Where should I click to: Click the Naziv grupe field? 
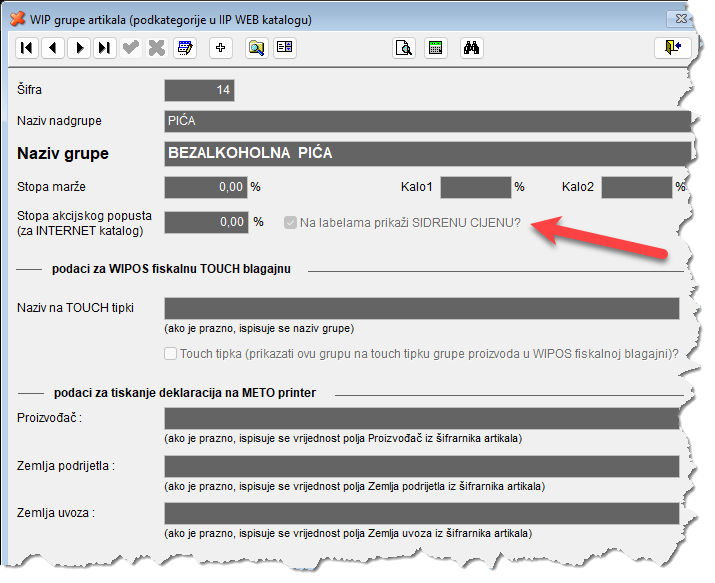pyautogui.click(x=427, y=154)
